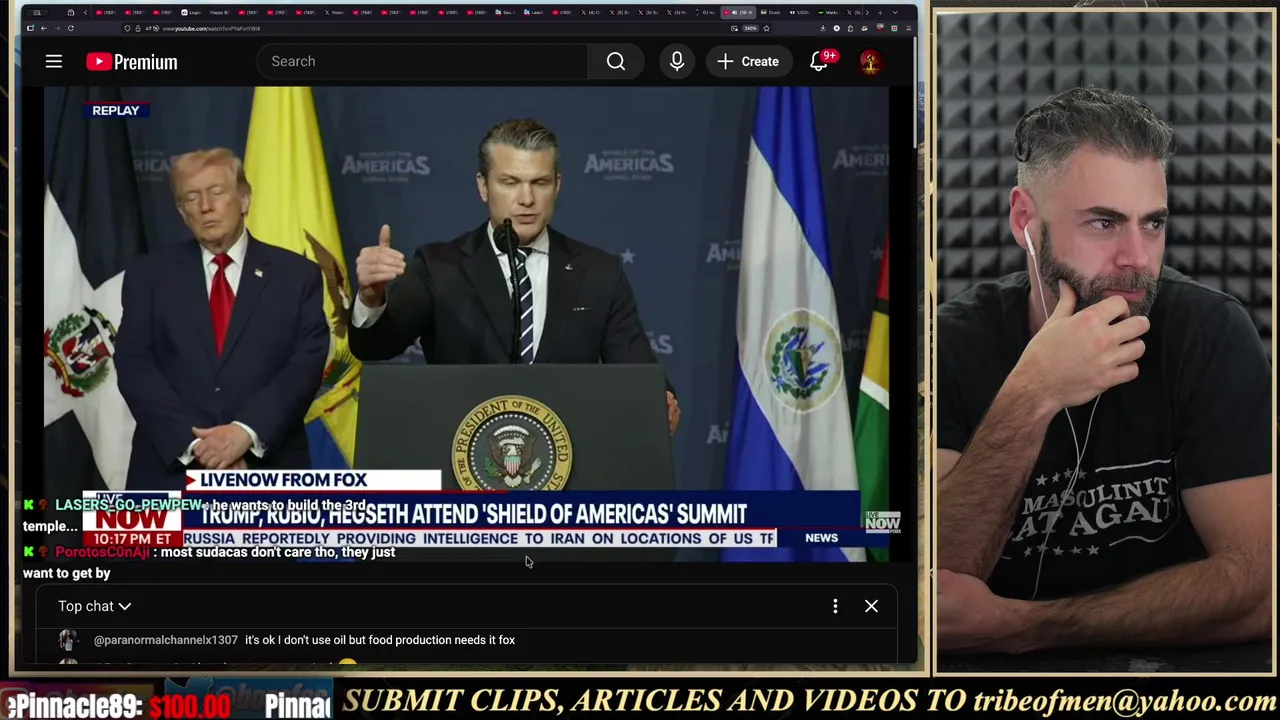This screenshot has width=1280, height=720.
Task: Open live chat three-dot options menu
Action: coord(835,606)
